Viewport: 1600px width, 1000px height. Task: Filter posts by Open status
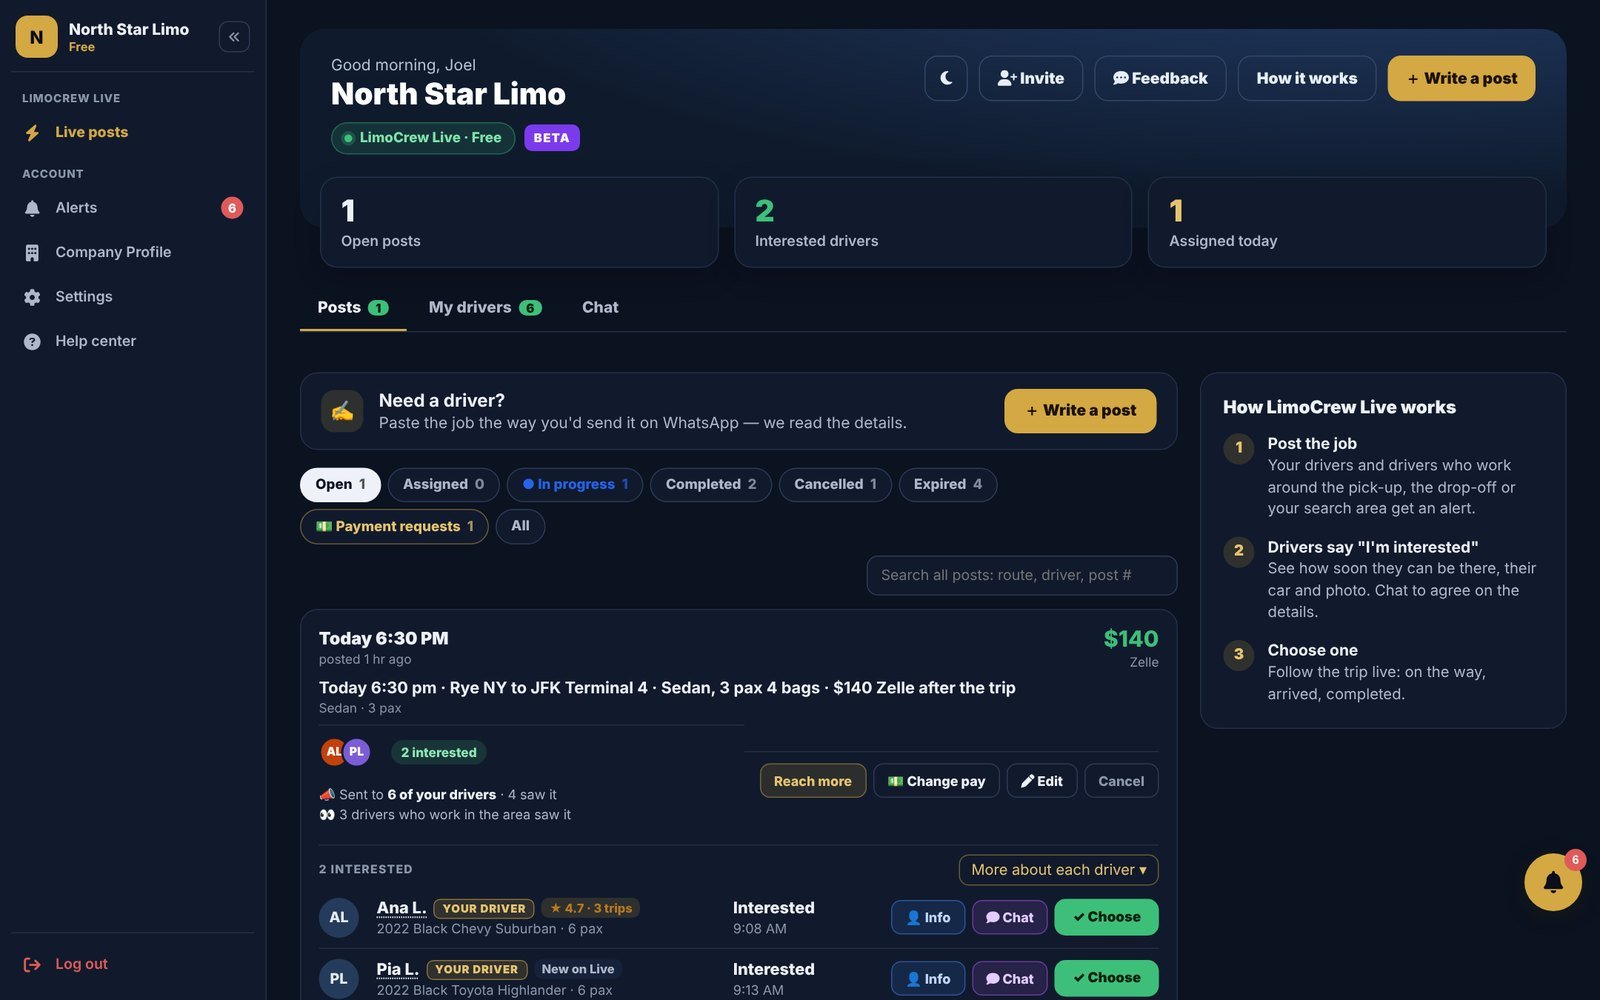tap(340, 484)
